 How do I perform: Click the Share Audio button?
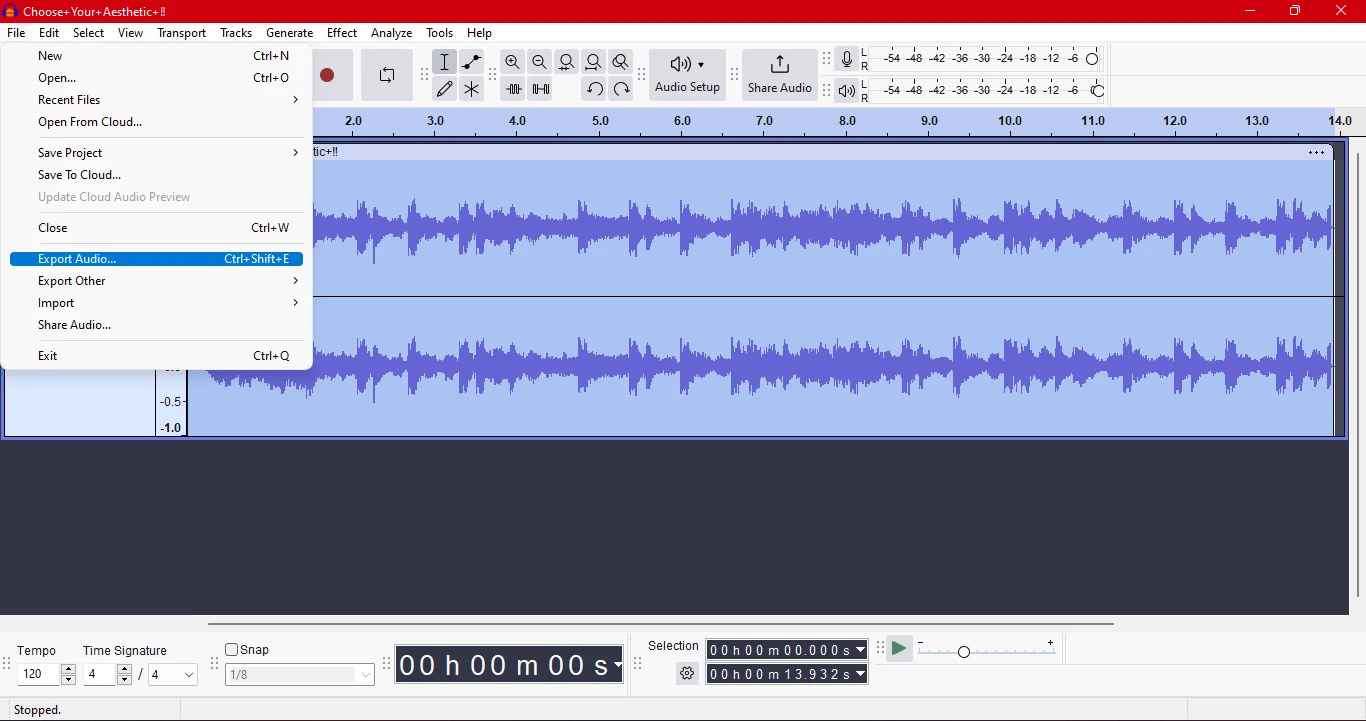780,75
